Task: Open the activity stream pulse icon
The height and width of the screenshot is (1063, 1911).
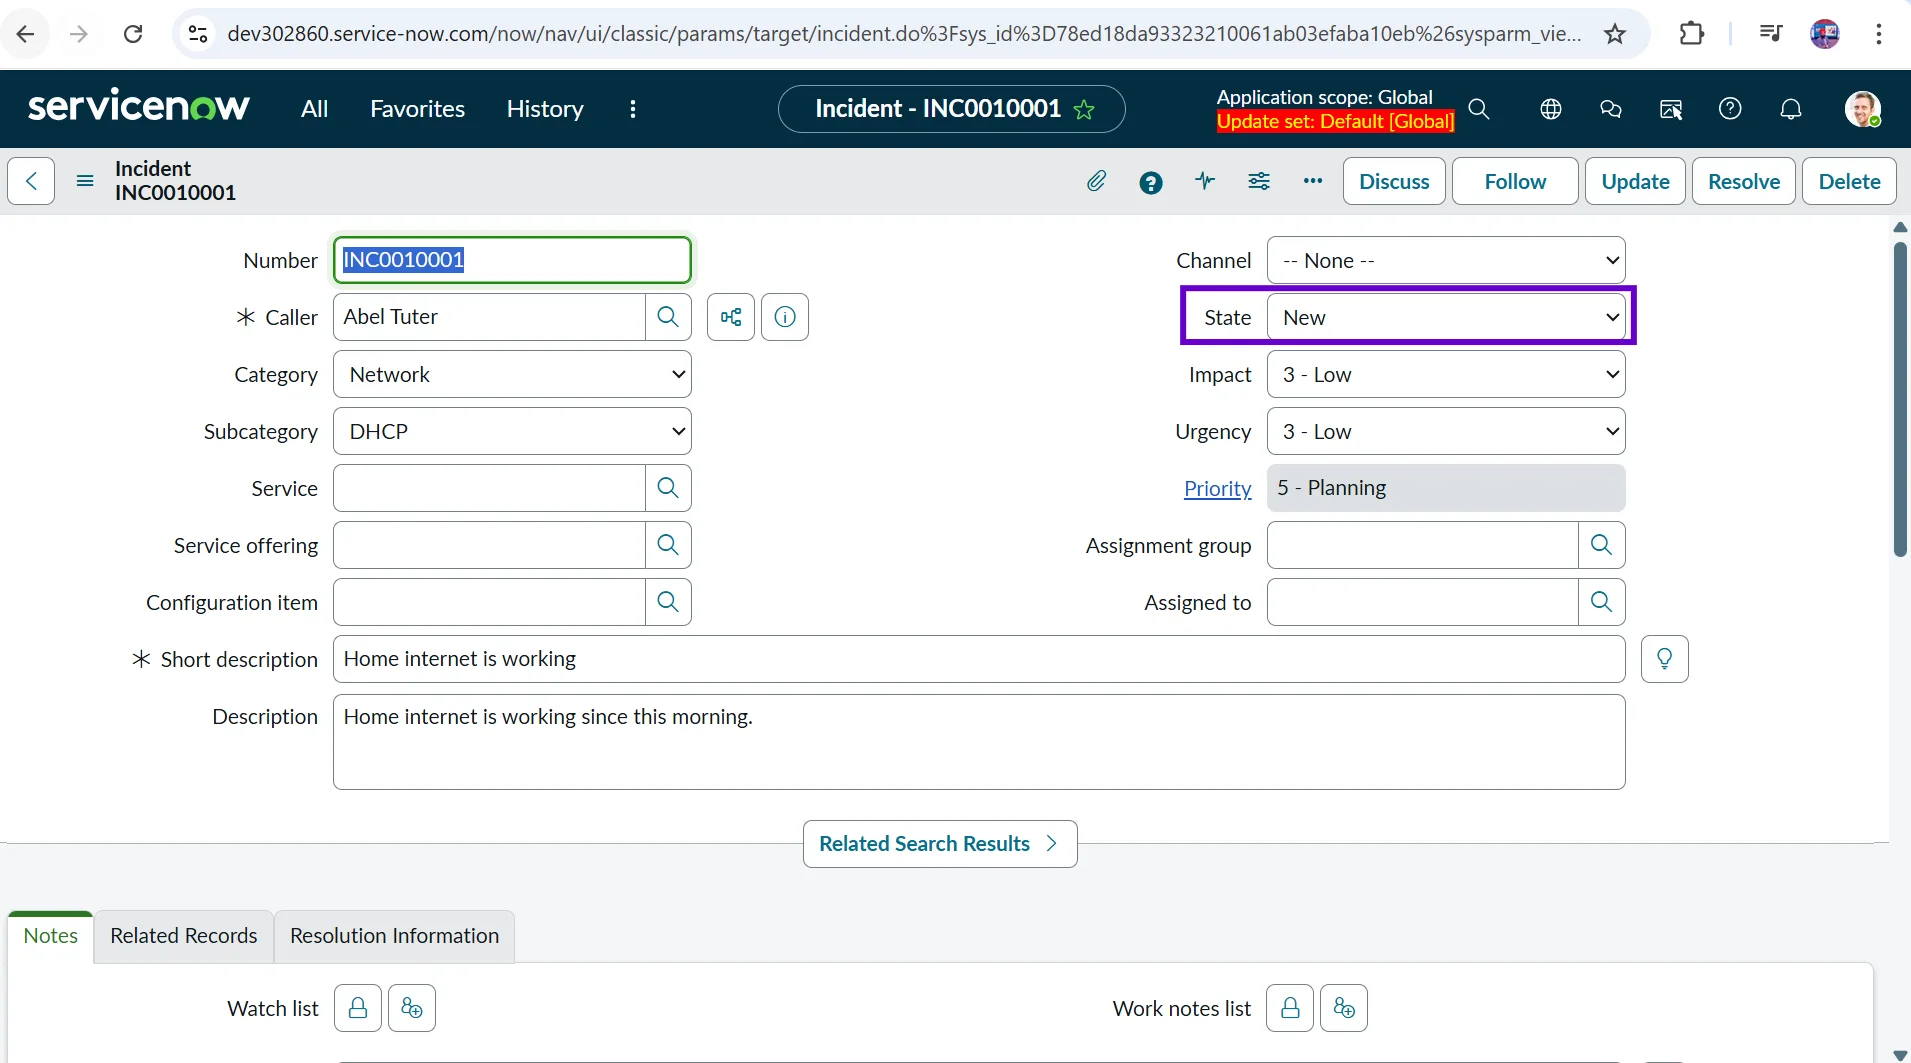Action: [x=1205, y=181]
